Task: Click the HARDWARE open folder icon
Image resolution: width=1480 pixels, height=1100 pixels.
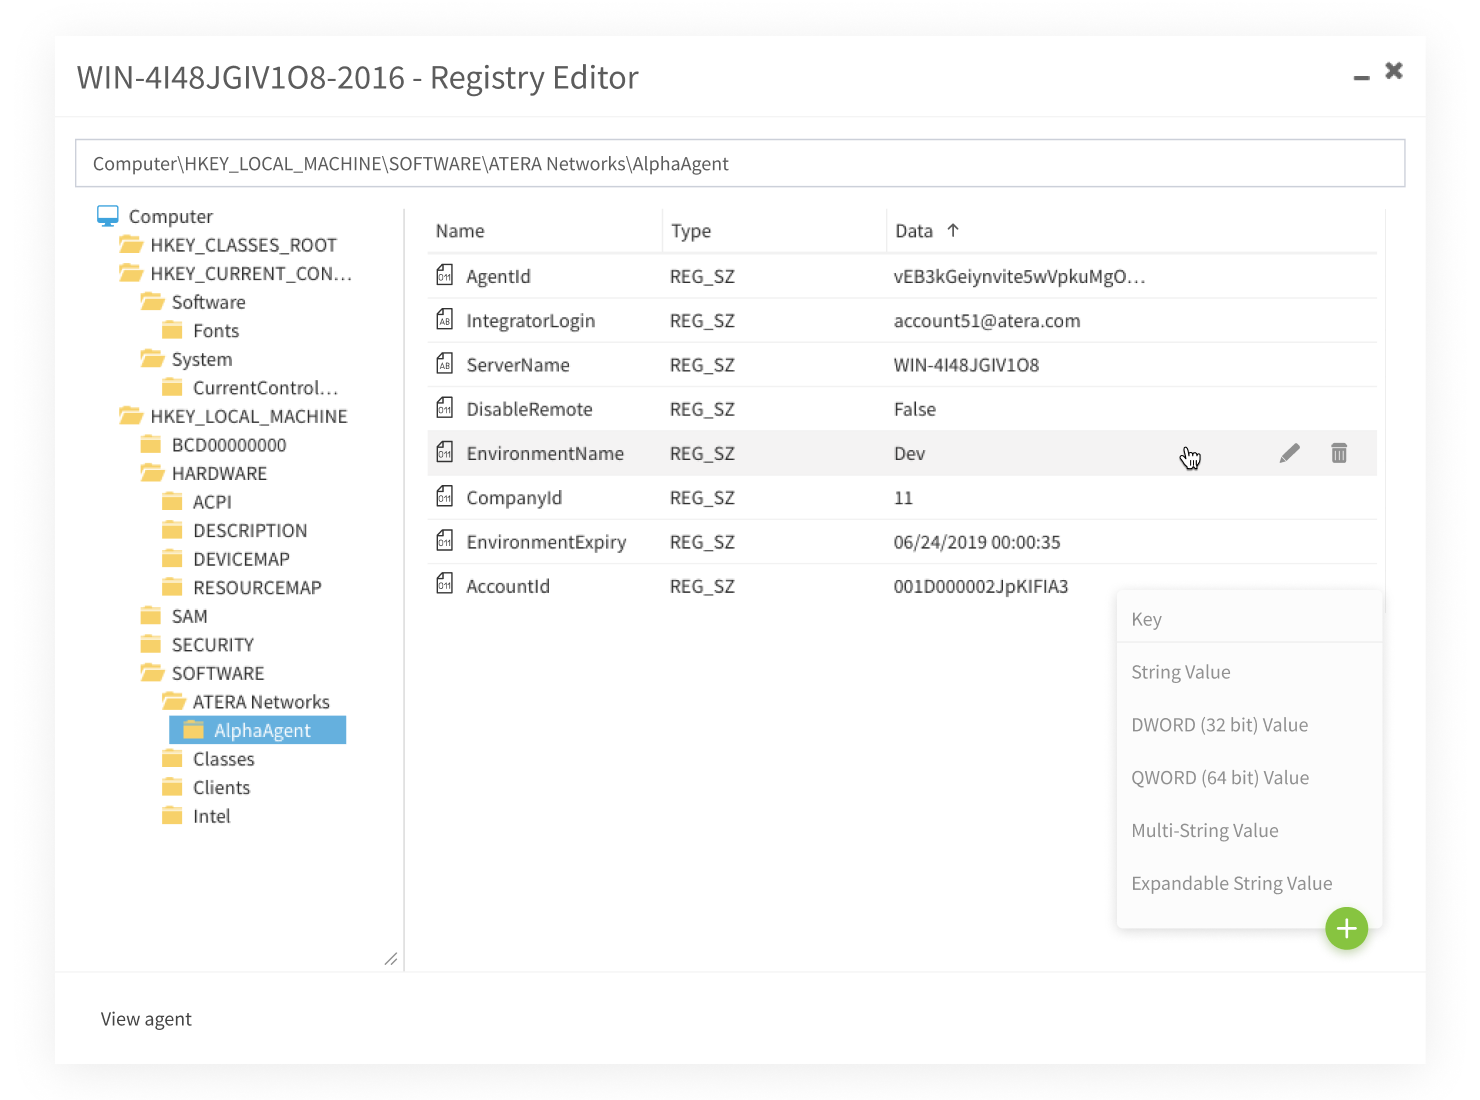Action: pos(152,473)
